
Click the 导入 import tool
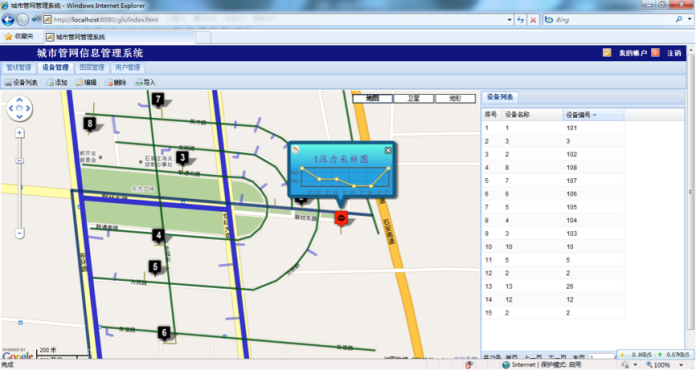[x=145, y=83]
